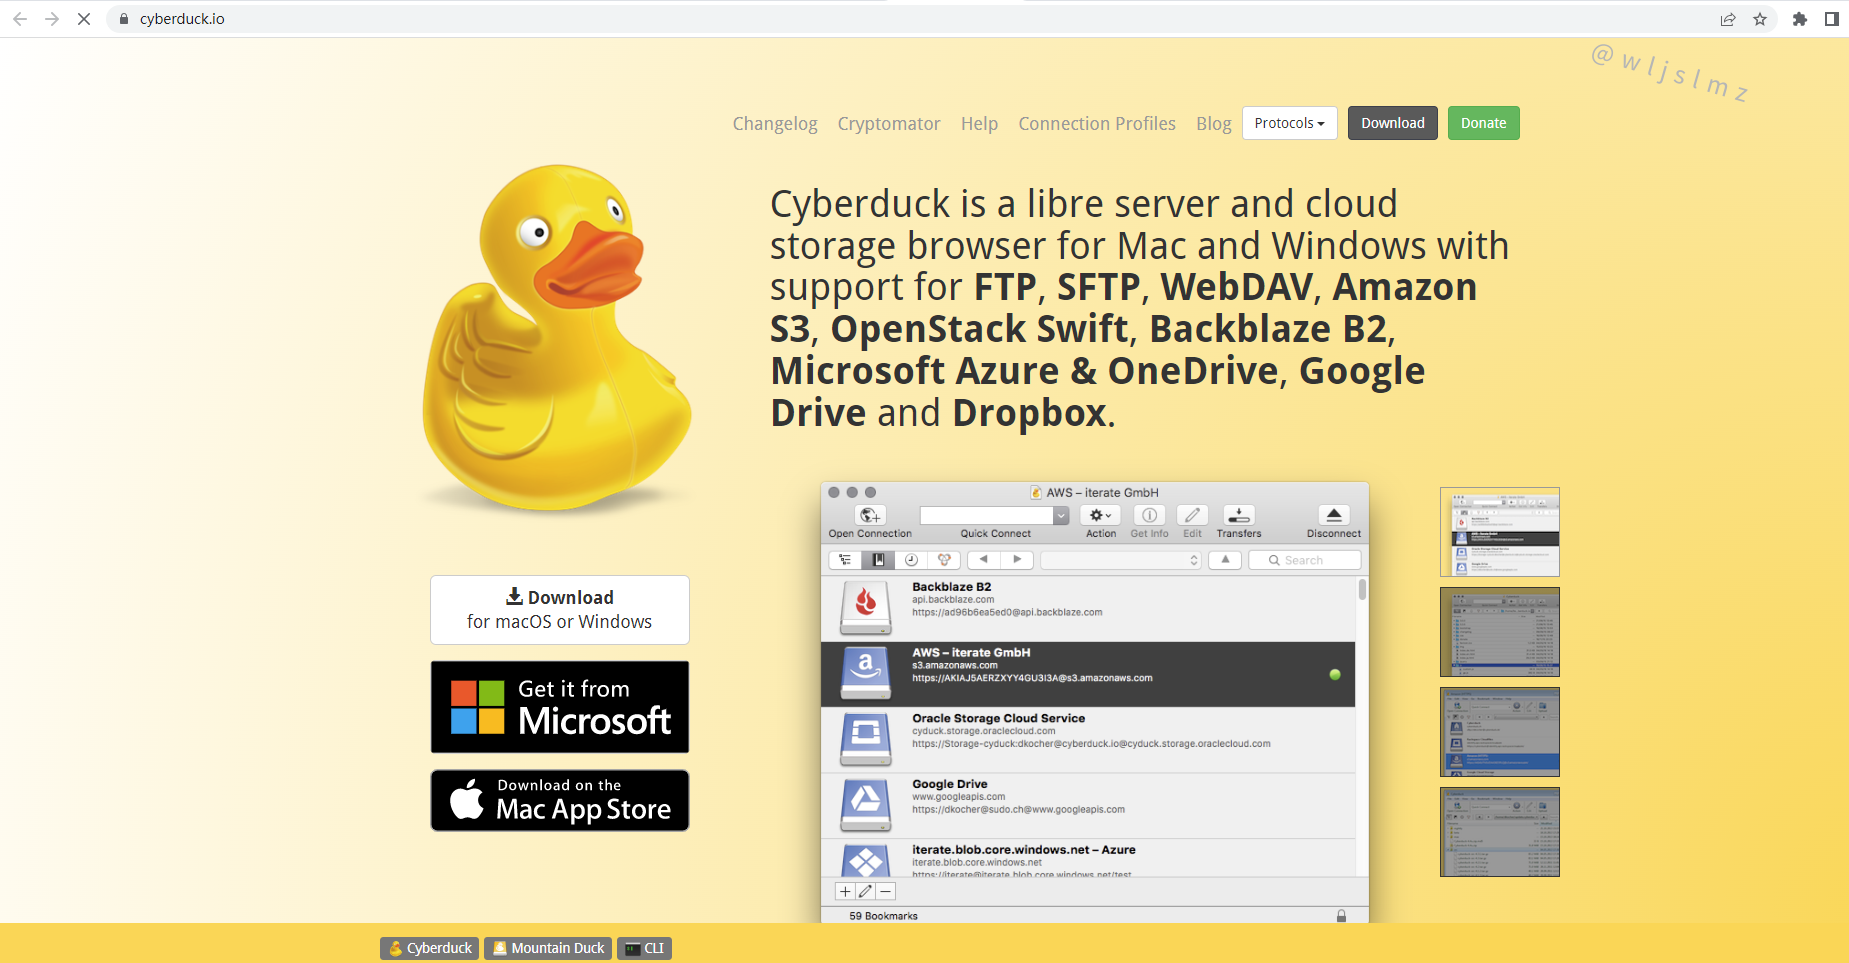
Task: Go to the Connection Profiles page
Action: click(x=1097, y=124)
